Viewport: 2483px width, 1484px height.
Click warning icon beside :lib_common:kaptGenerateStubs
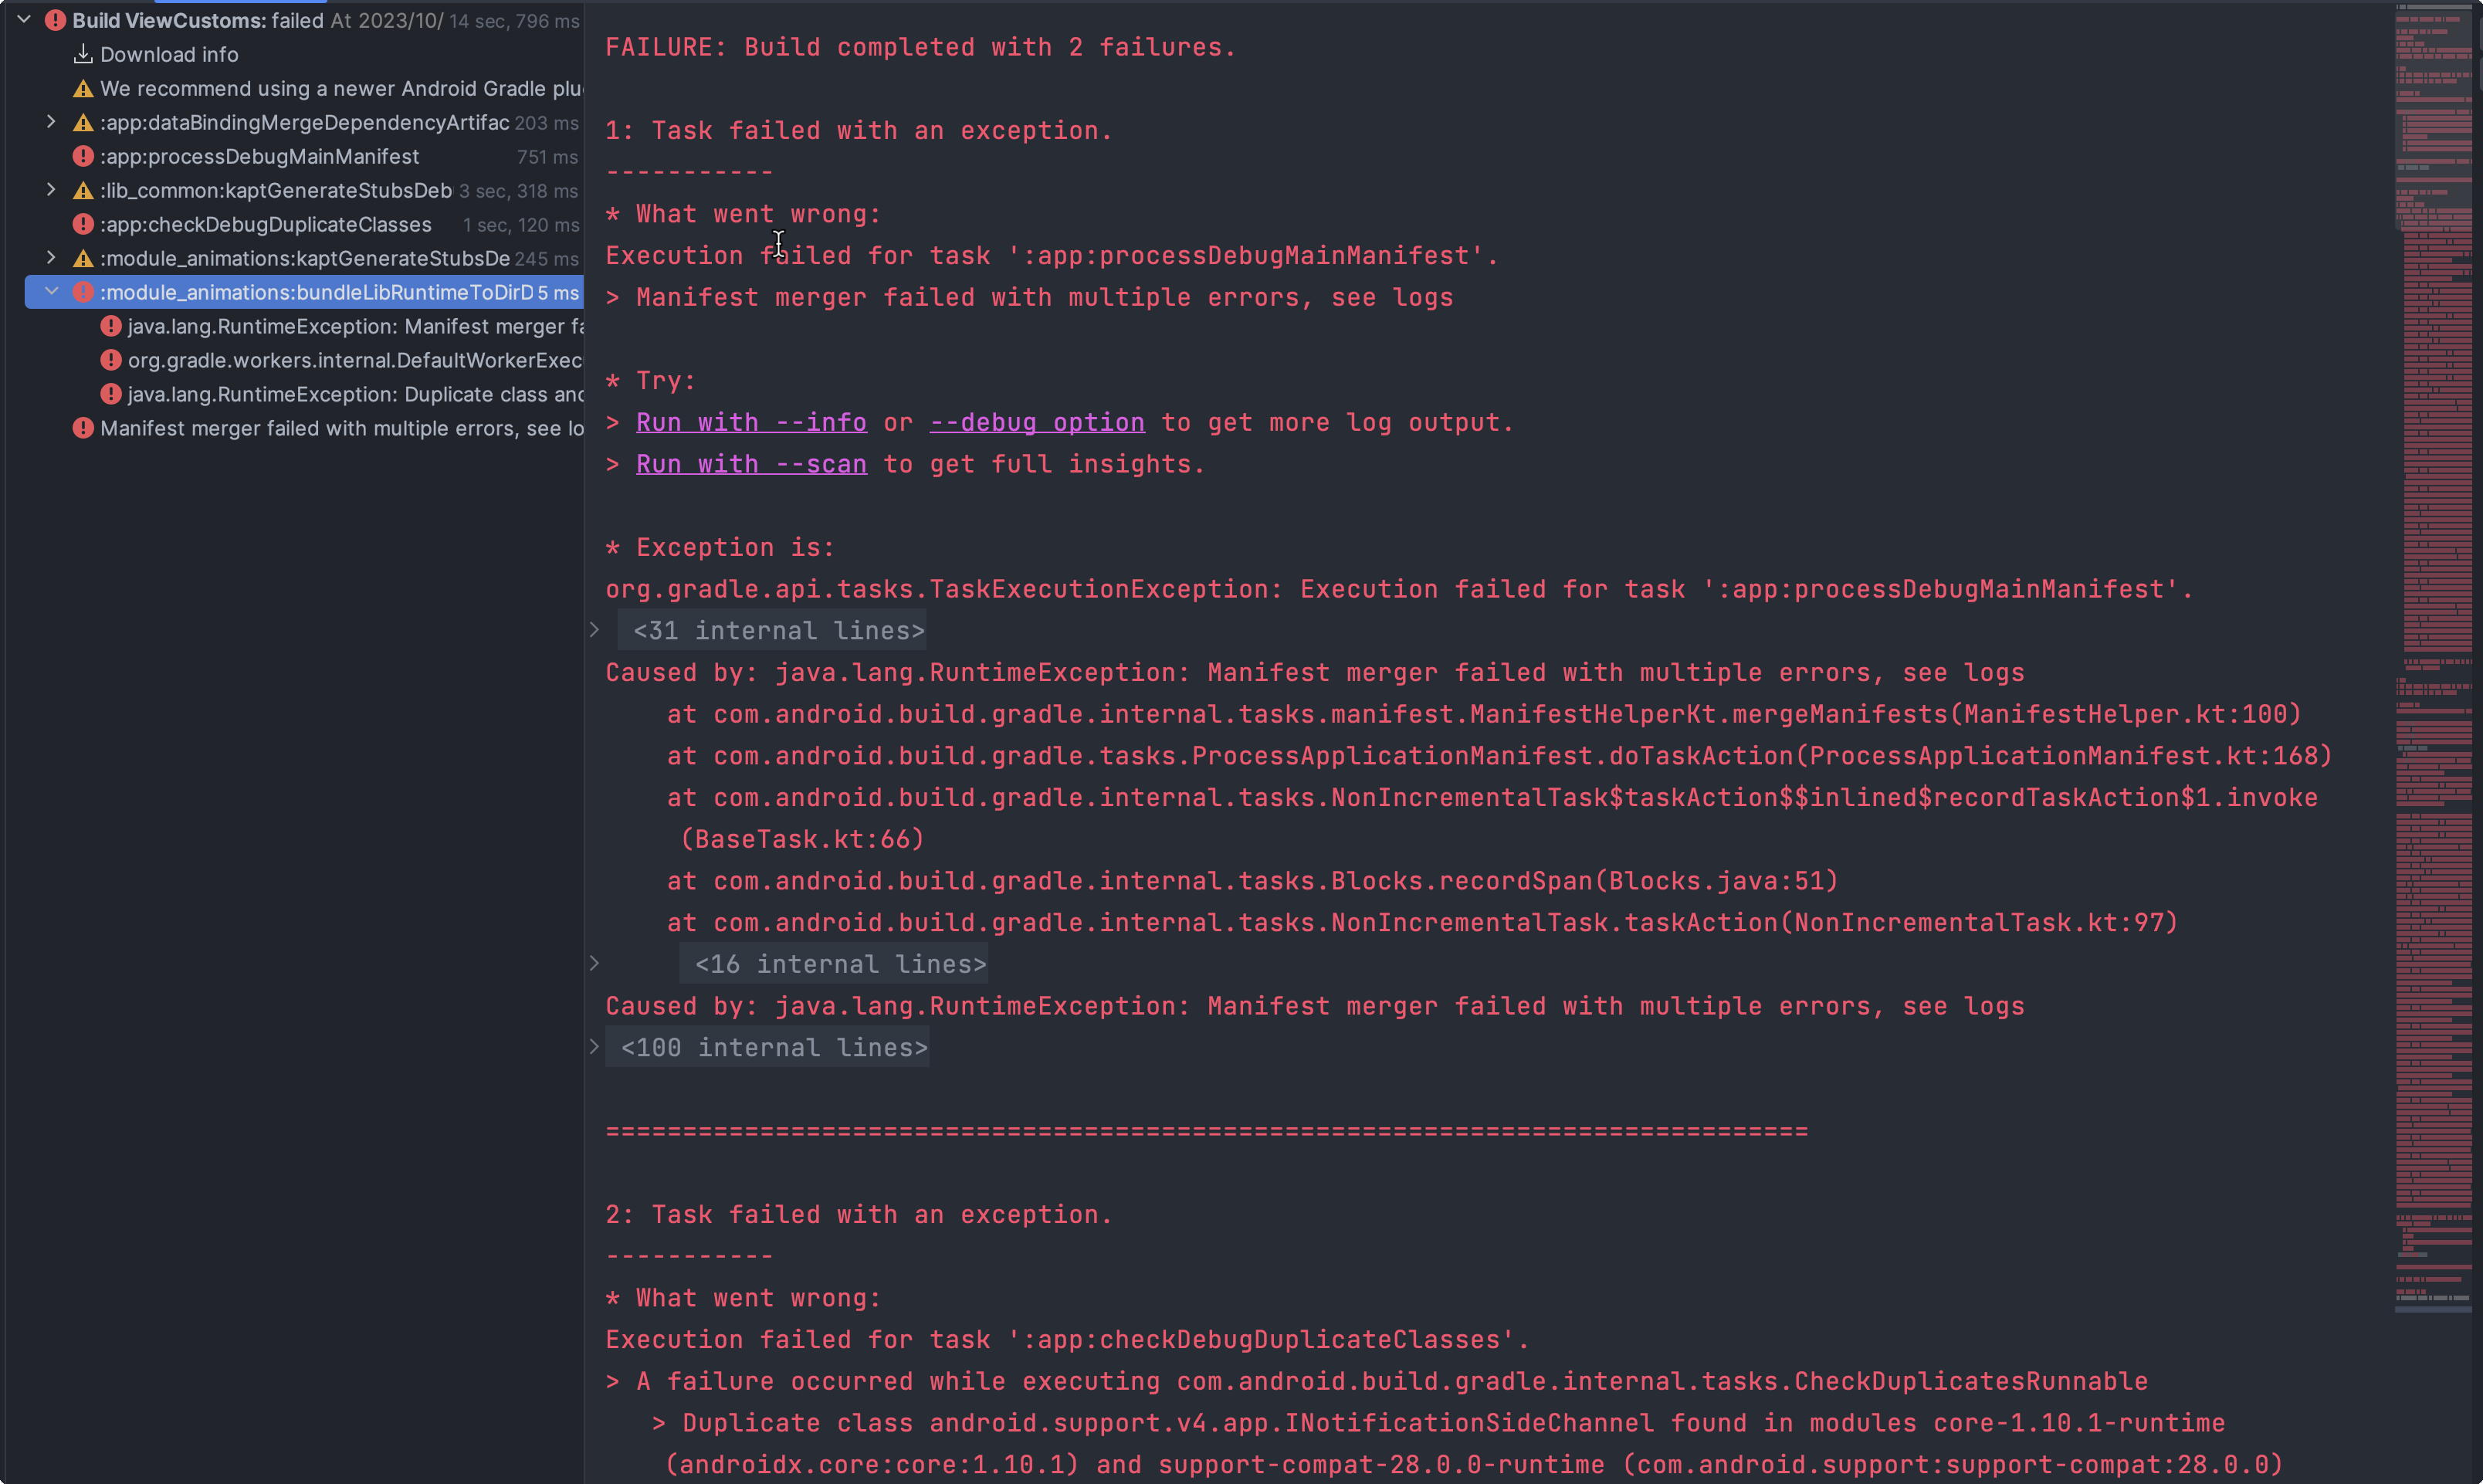(x=83, y=190)
